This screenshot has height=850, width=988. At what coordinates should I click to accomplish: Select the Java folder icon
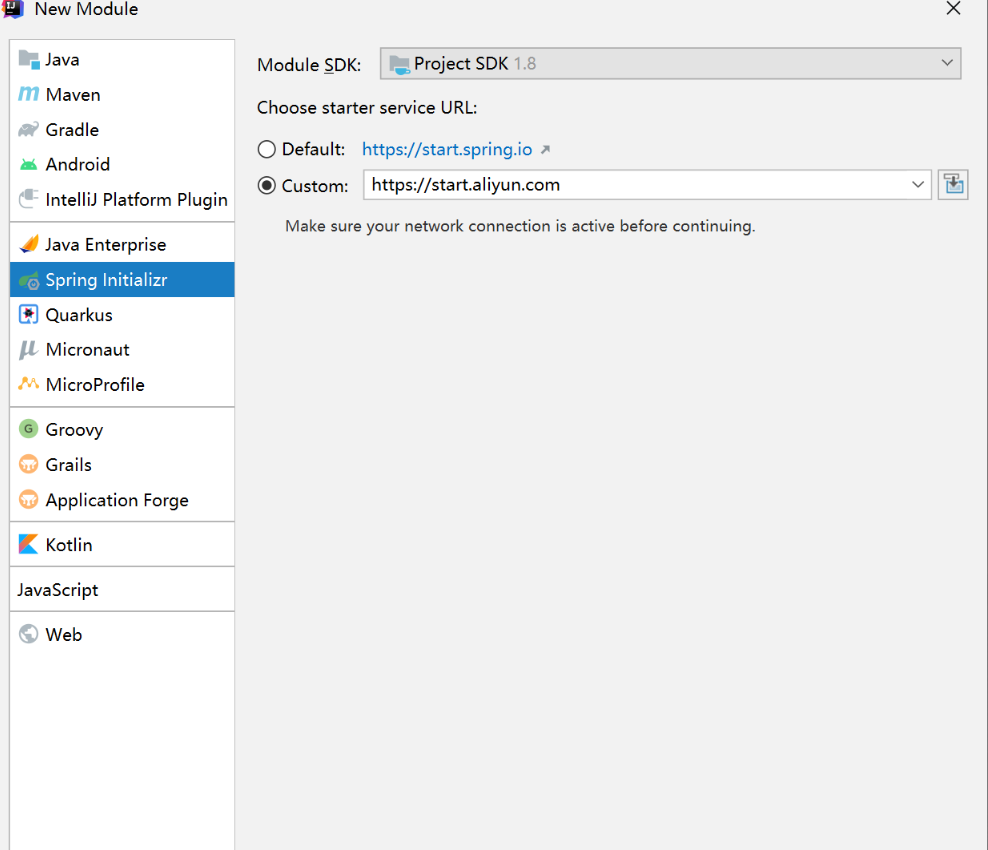coord(28,60)
